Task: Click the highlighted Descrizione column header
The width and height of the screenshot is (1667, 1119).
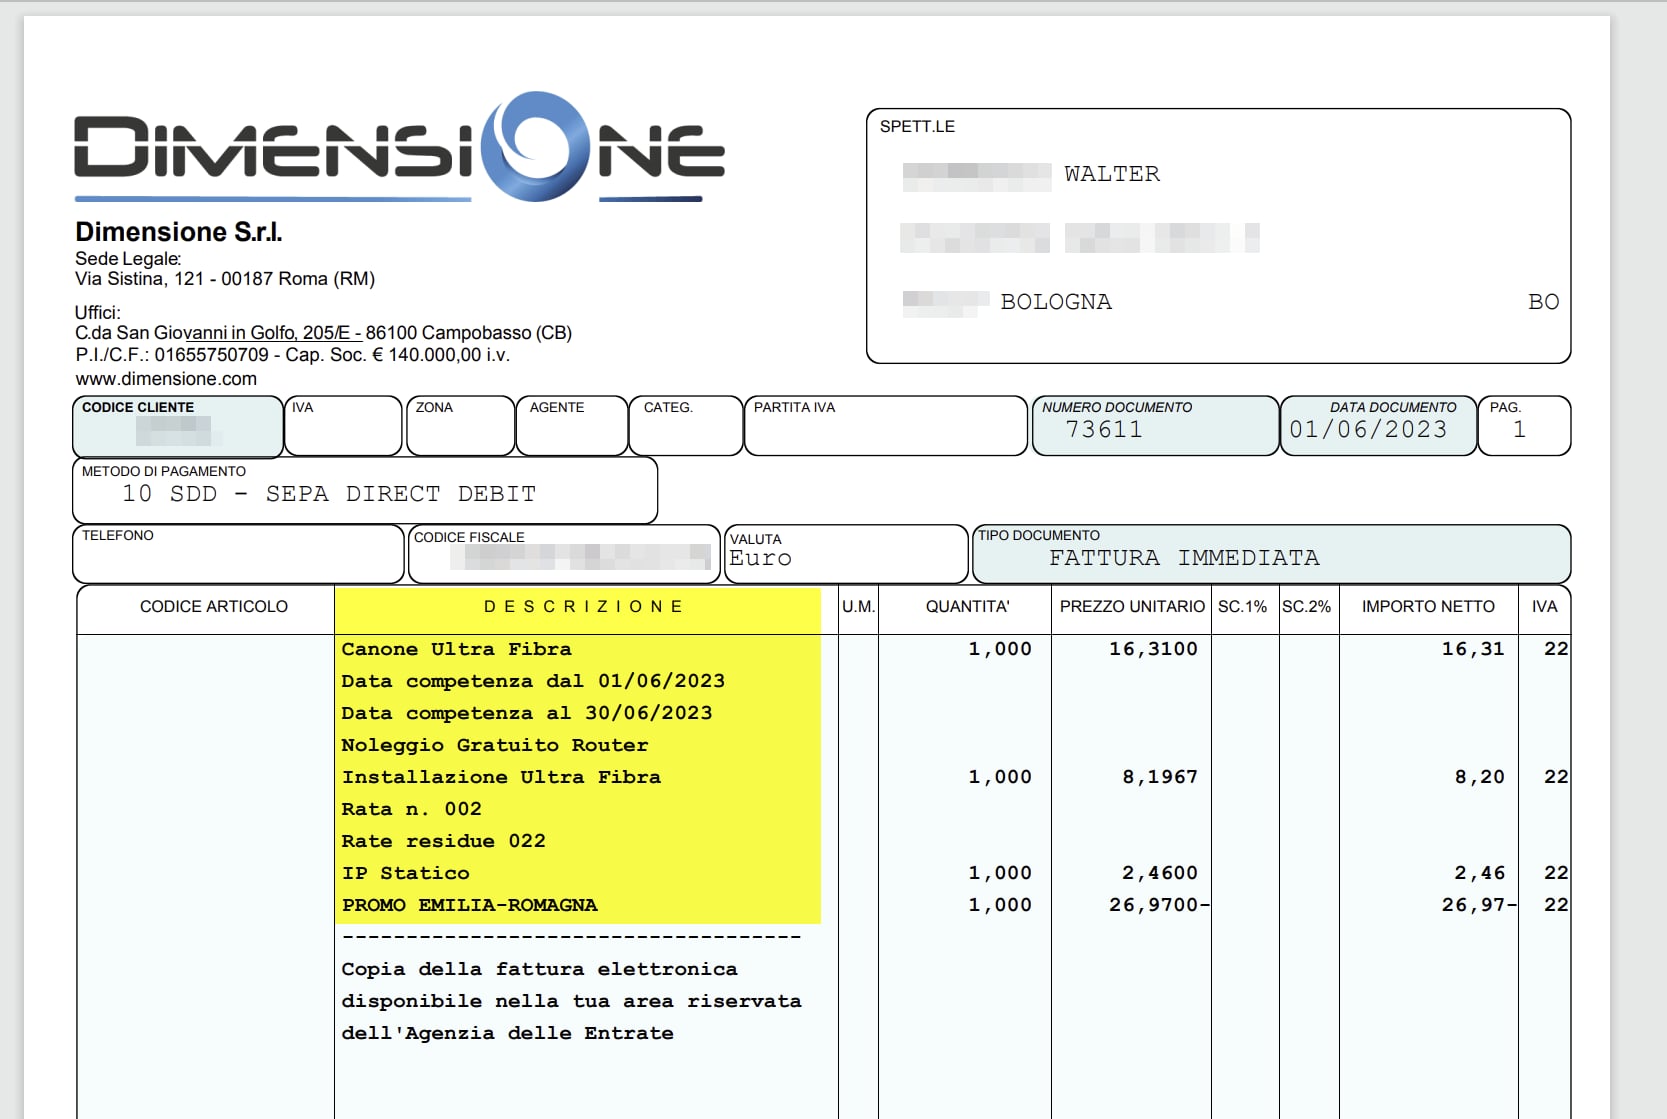Action: click(583, 607)
